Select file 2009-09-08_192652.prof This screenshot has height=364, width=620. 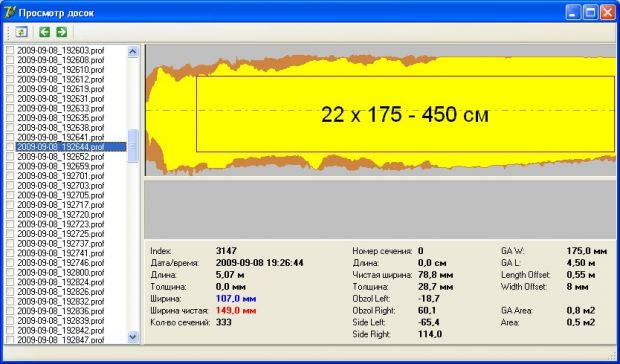(60, 157)
